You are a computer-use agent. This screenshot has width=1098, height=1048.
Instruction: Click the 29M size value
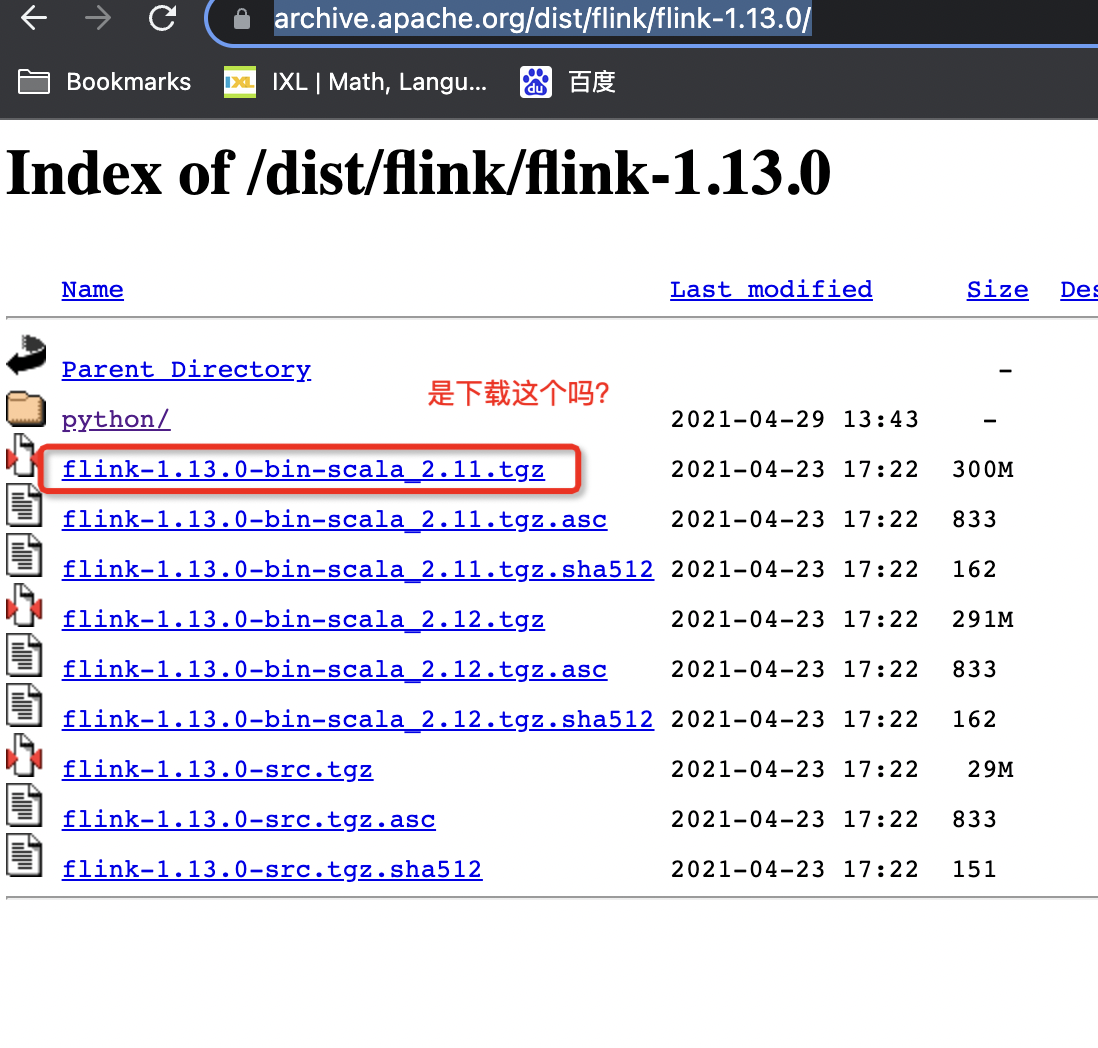click(990, 769)
